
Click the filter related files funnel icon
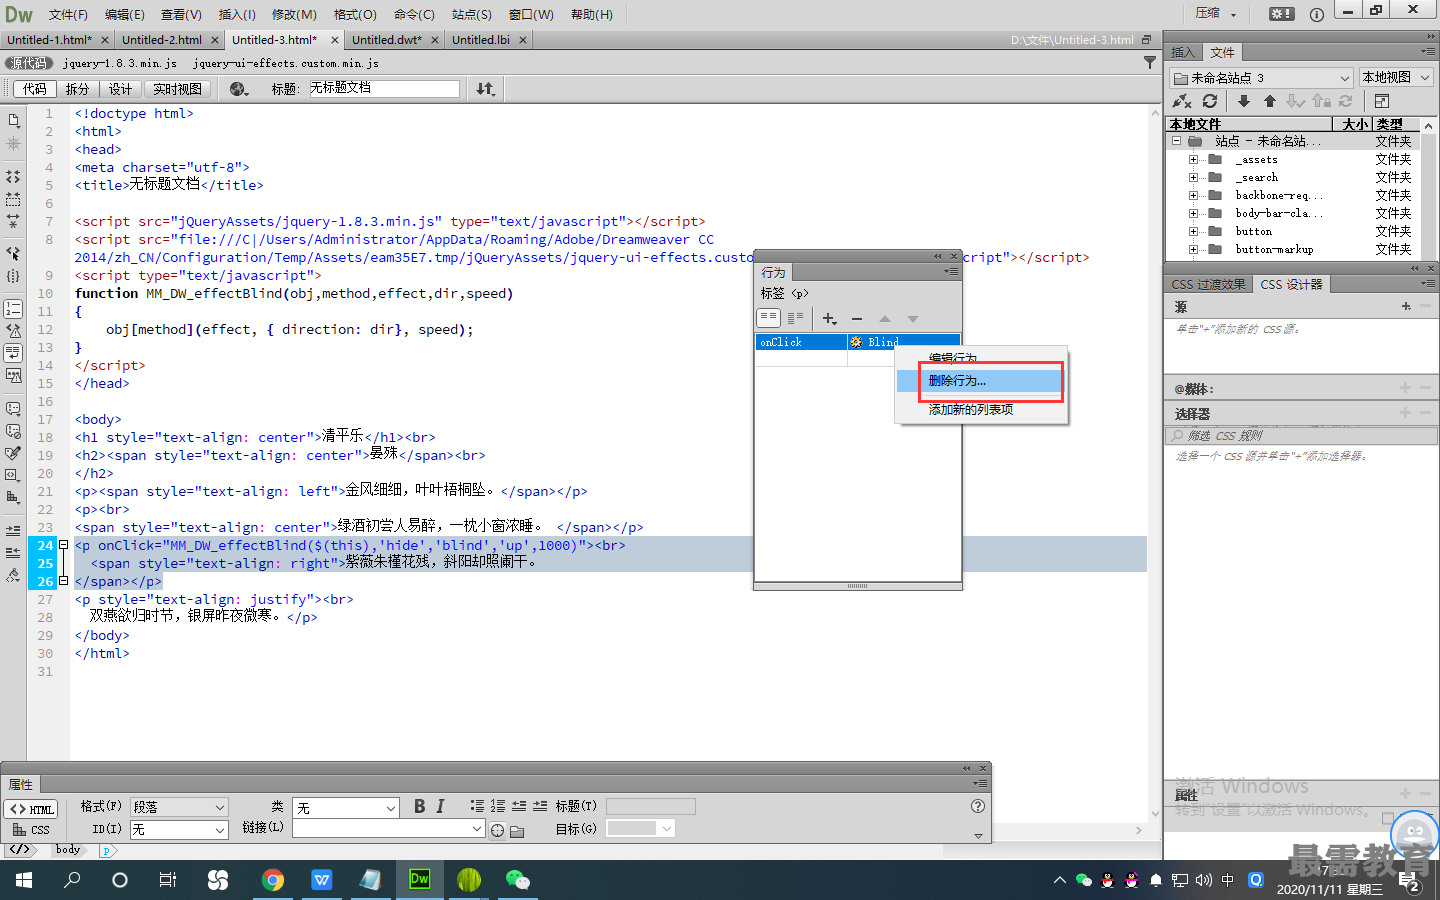coord(1149,62)
